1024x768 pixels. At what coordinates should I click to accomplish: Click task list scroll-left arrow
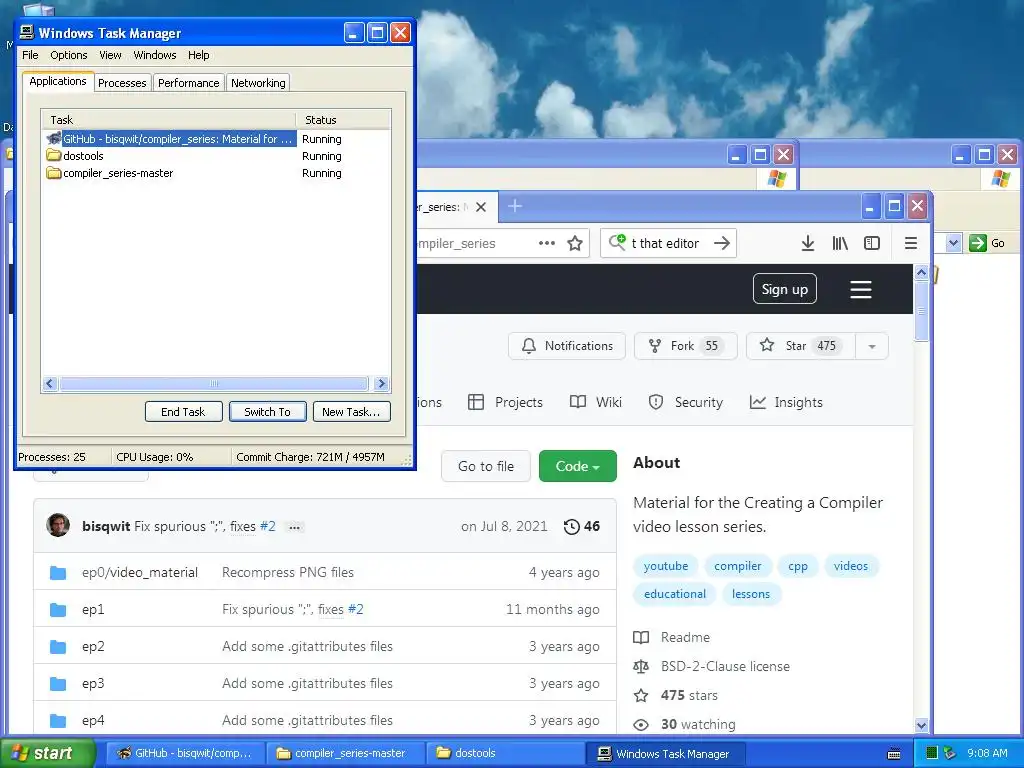pos(50,384)
